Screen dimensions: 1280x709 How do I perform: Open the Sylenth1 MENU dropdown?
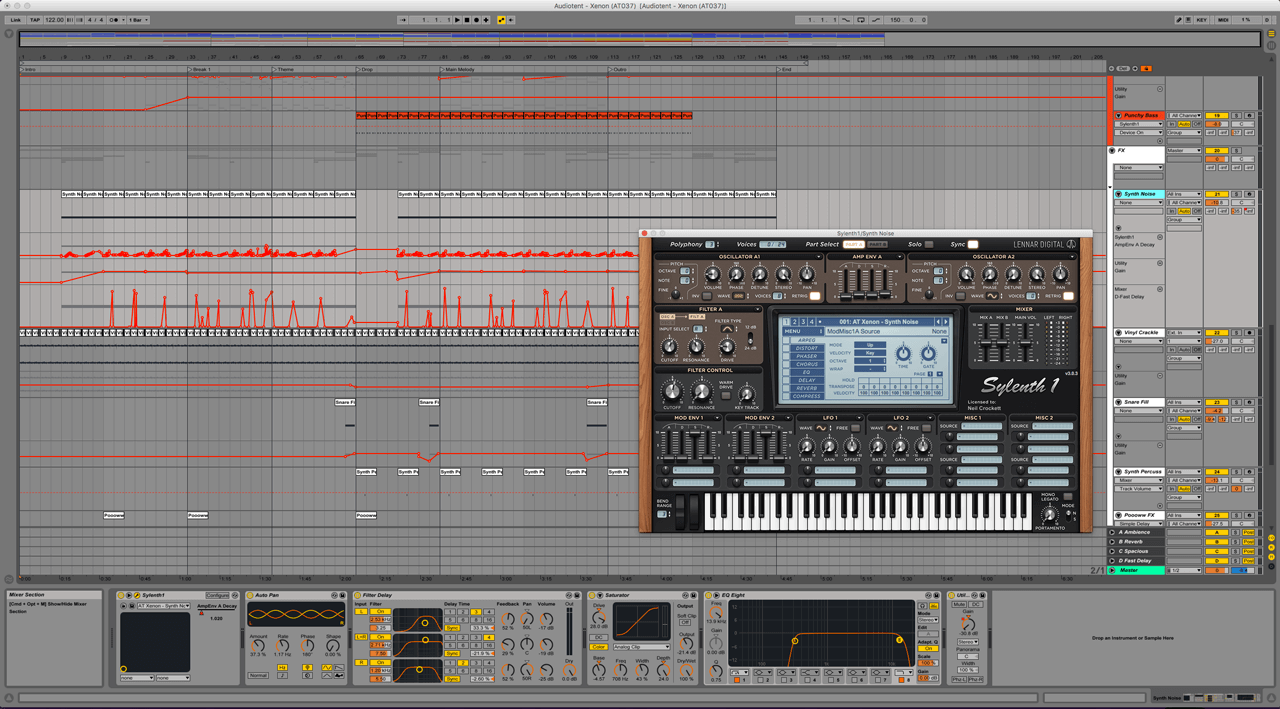click(x=798, y=331)
